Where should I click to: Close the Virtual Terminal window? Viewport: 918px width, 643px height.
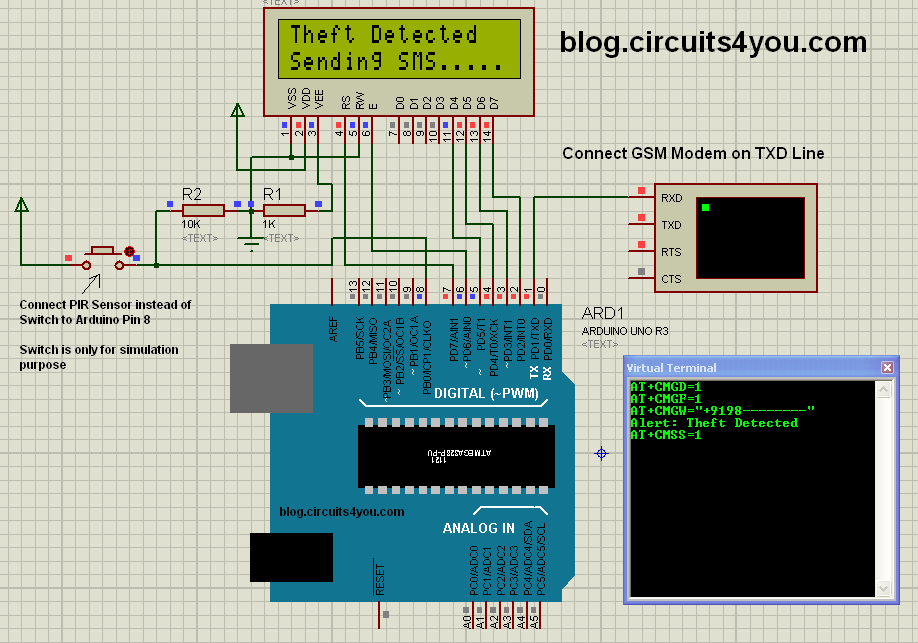pyautogui.click(x=887, y=367)
